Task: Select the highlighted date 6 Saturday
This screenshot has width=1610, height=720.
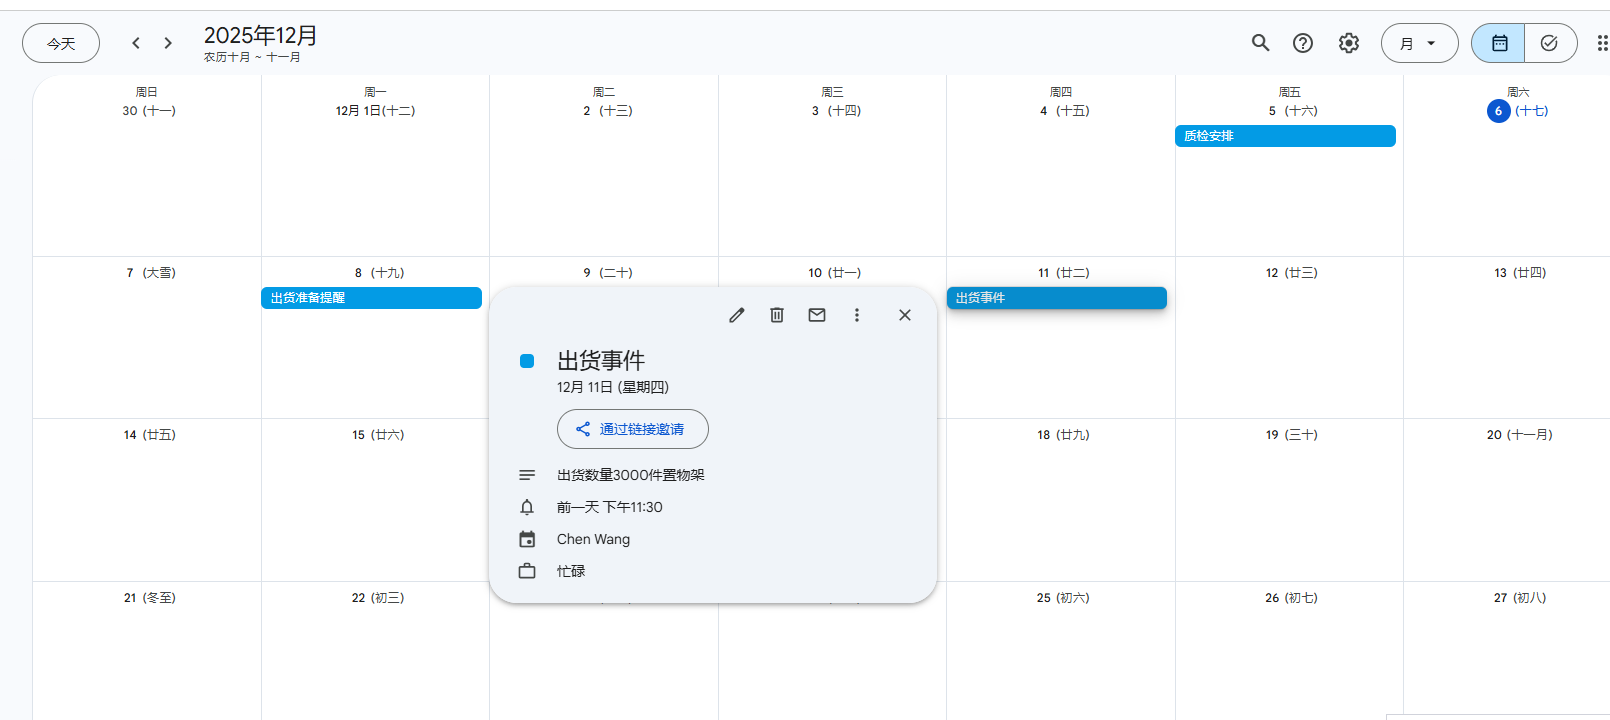Action: [x=1498, y=111]
